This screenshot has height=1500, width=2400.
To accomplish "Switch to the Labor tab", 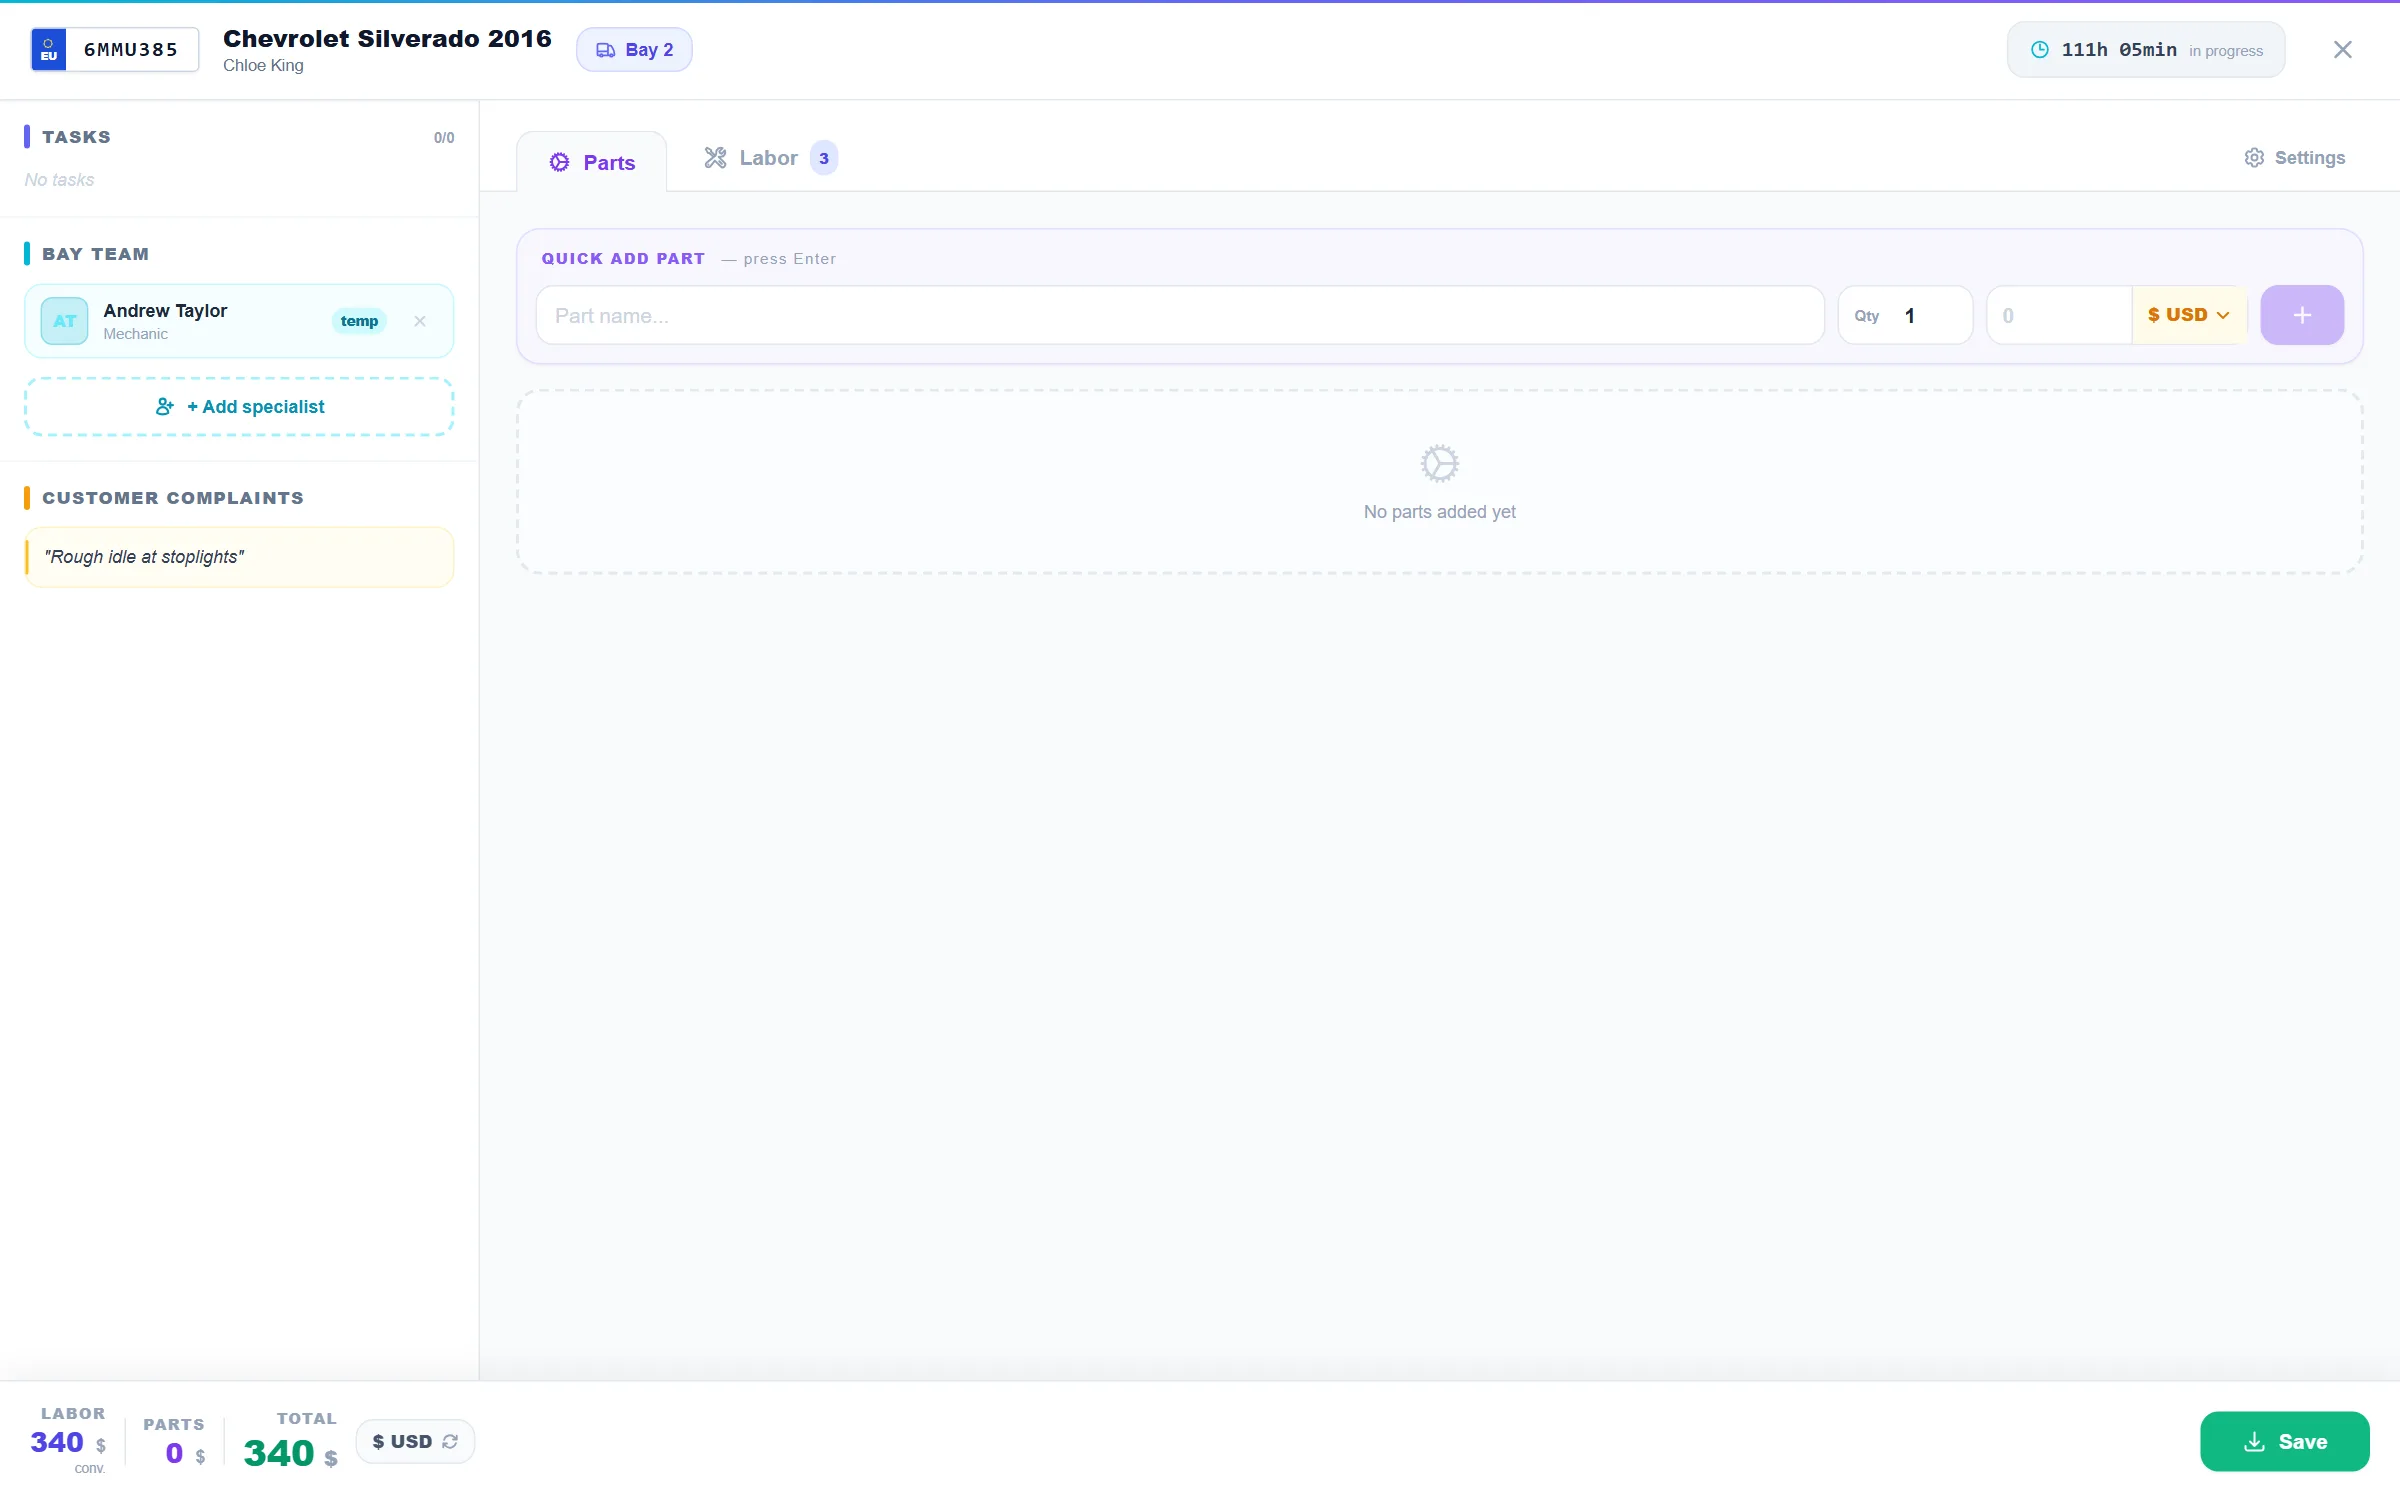I will [770, 158].
